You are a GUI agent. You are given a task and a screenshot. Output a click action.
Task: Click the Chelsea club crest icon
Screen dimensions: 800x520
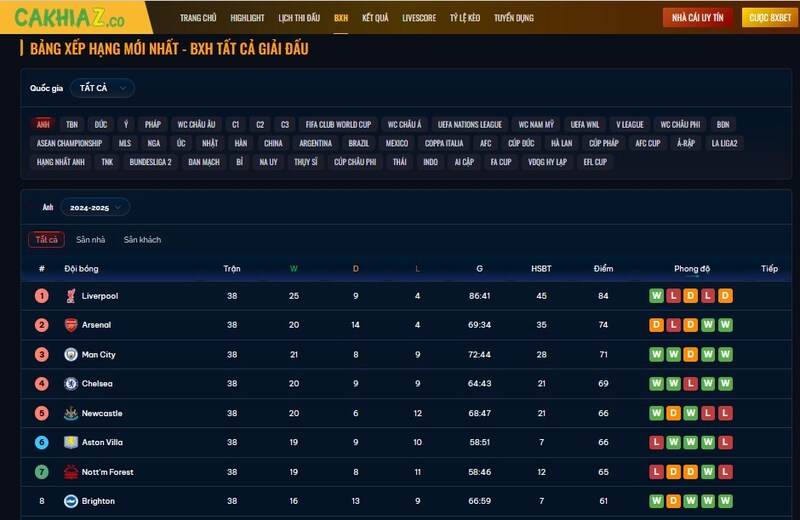point(70,384)
